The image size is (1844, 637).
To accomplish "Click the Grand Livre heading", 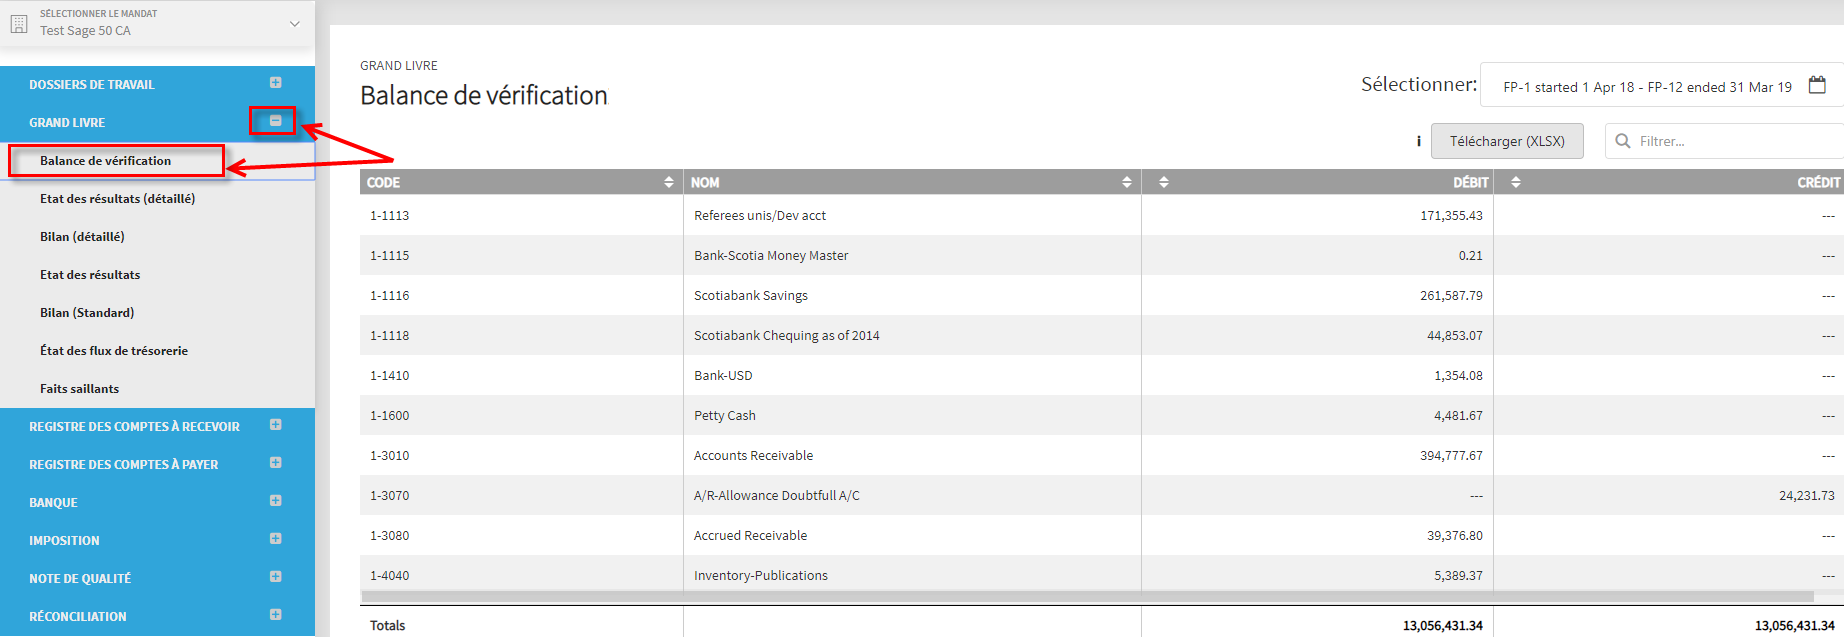I will (x=67, y=123).
